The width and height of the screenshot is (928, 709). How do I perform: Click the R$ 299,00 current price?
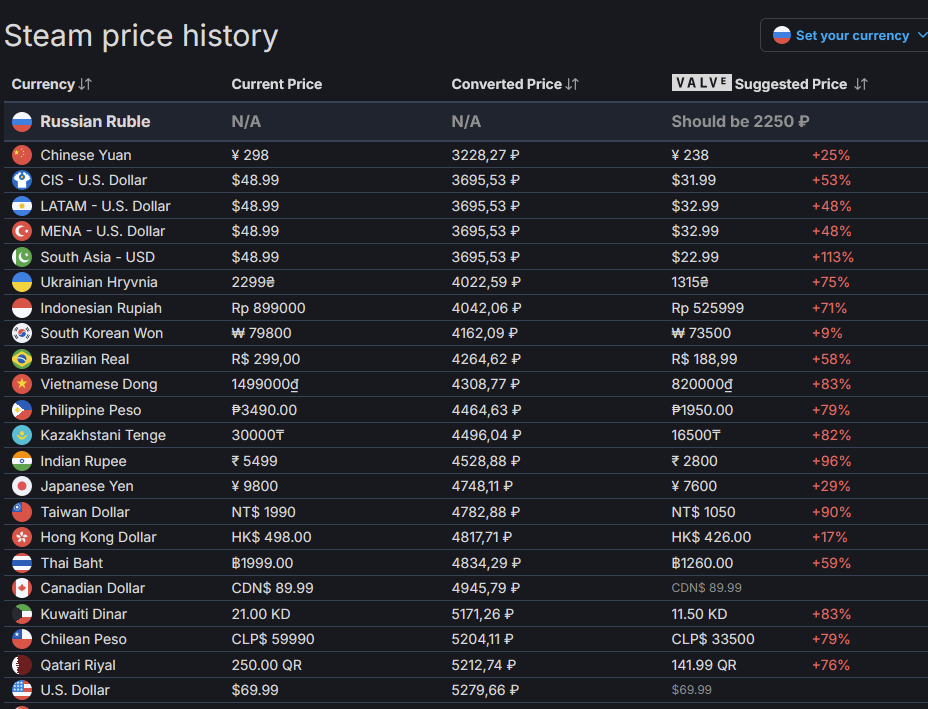point(266,359)
